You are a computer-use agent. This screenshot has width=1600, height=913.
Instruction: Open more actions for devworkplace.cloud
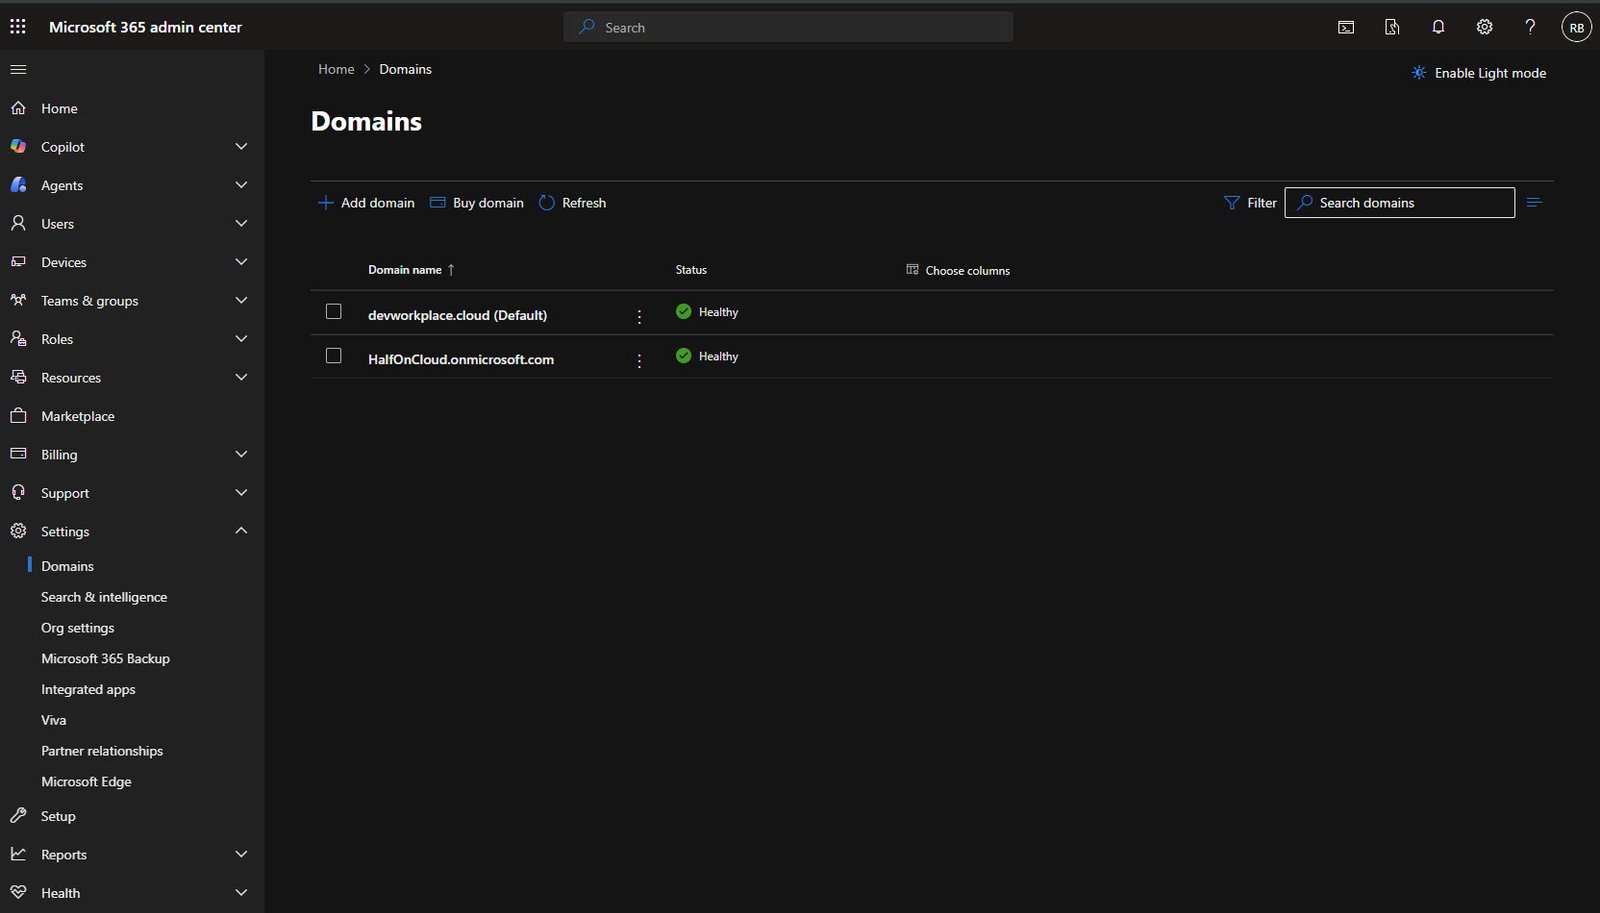pos(639,316)
